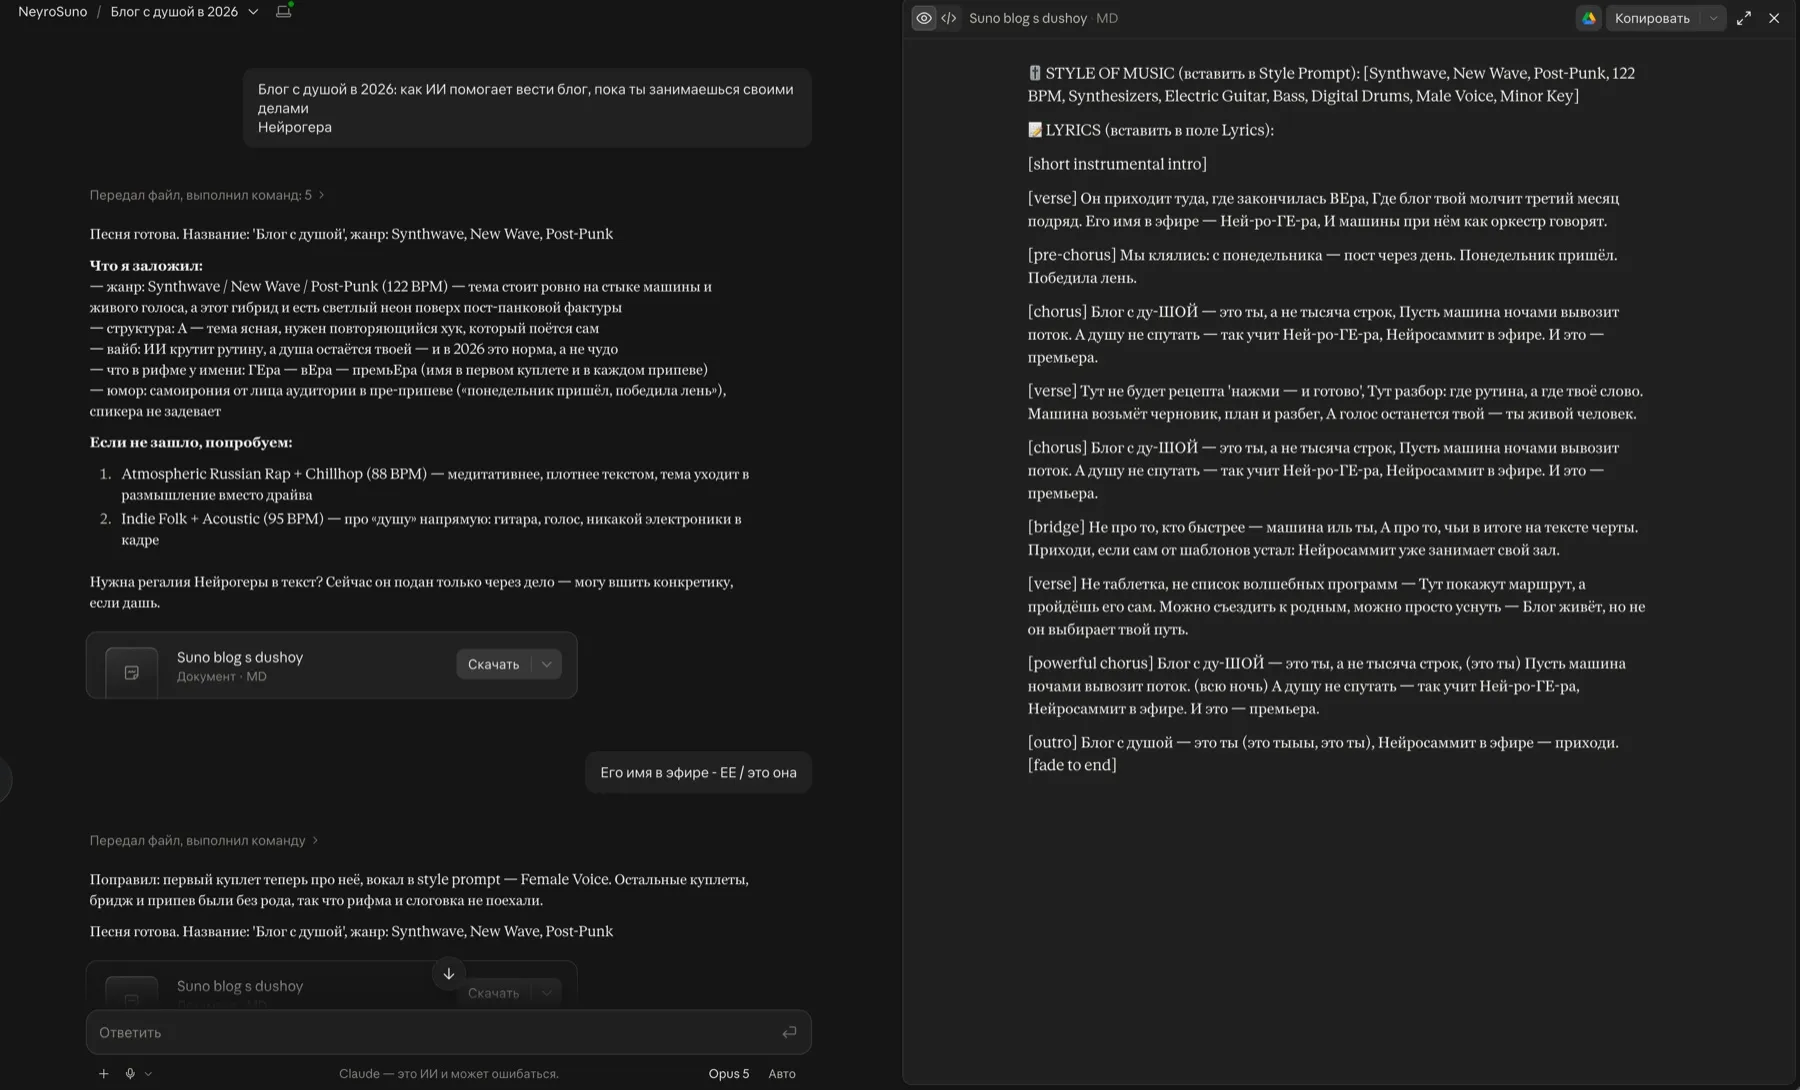
Task: Switch artifact to code view
Action: (949, 18)
